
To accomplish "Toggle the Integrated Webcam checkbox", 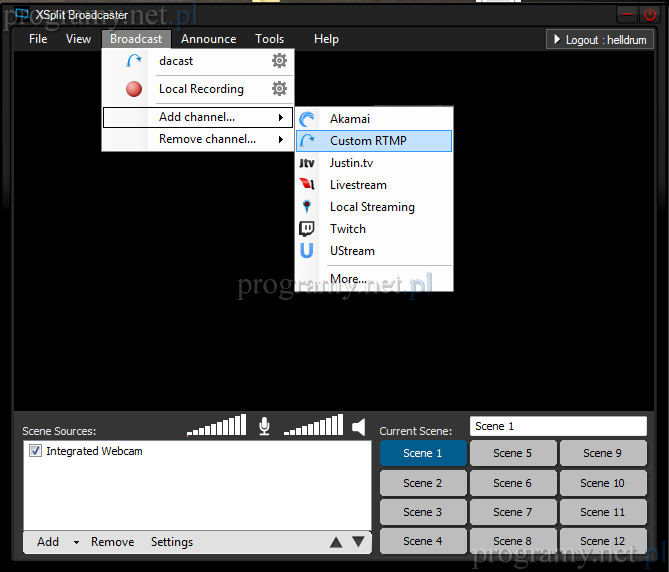I will coord(35,451).
